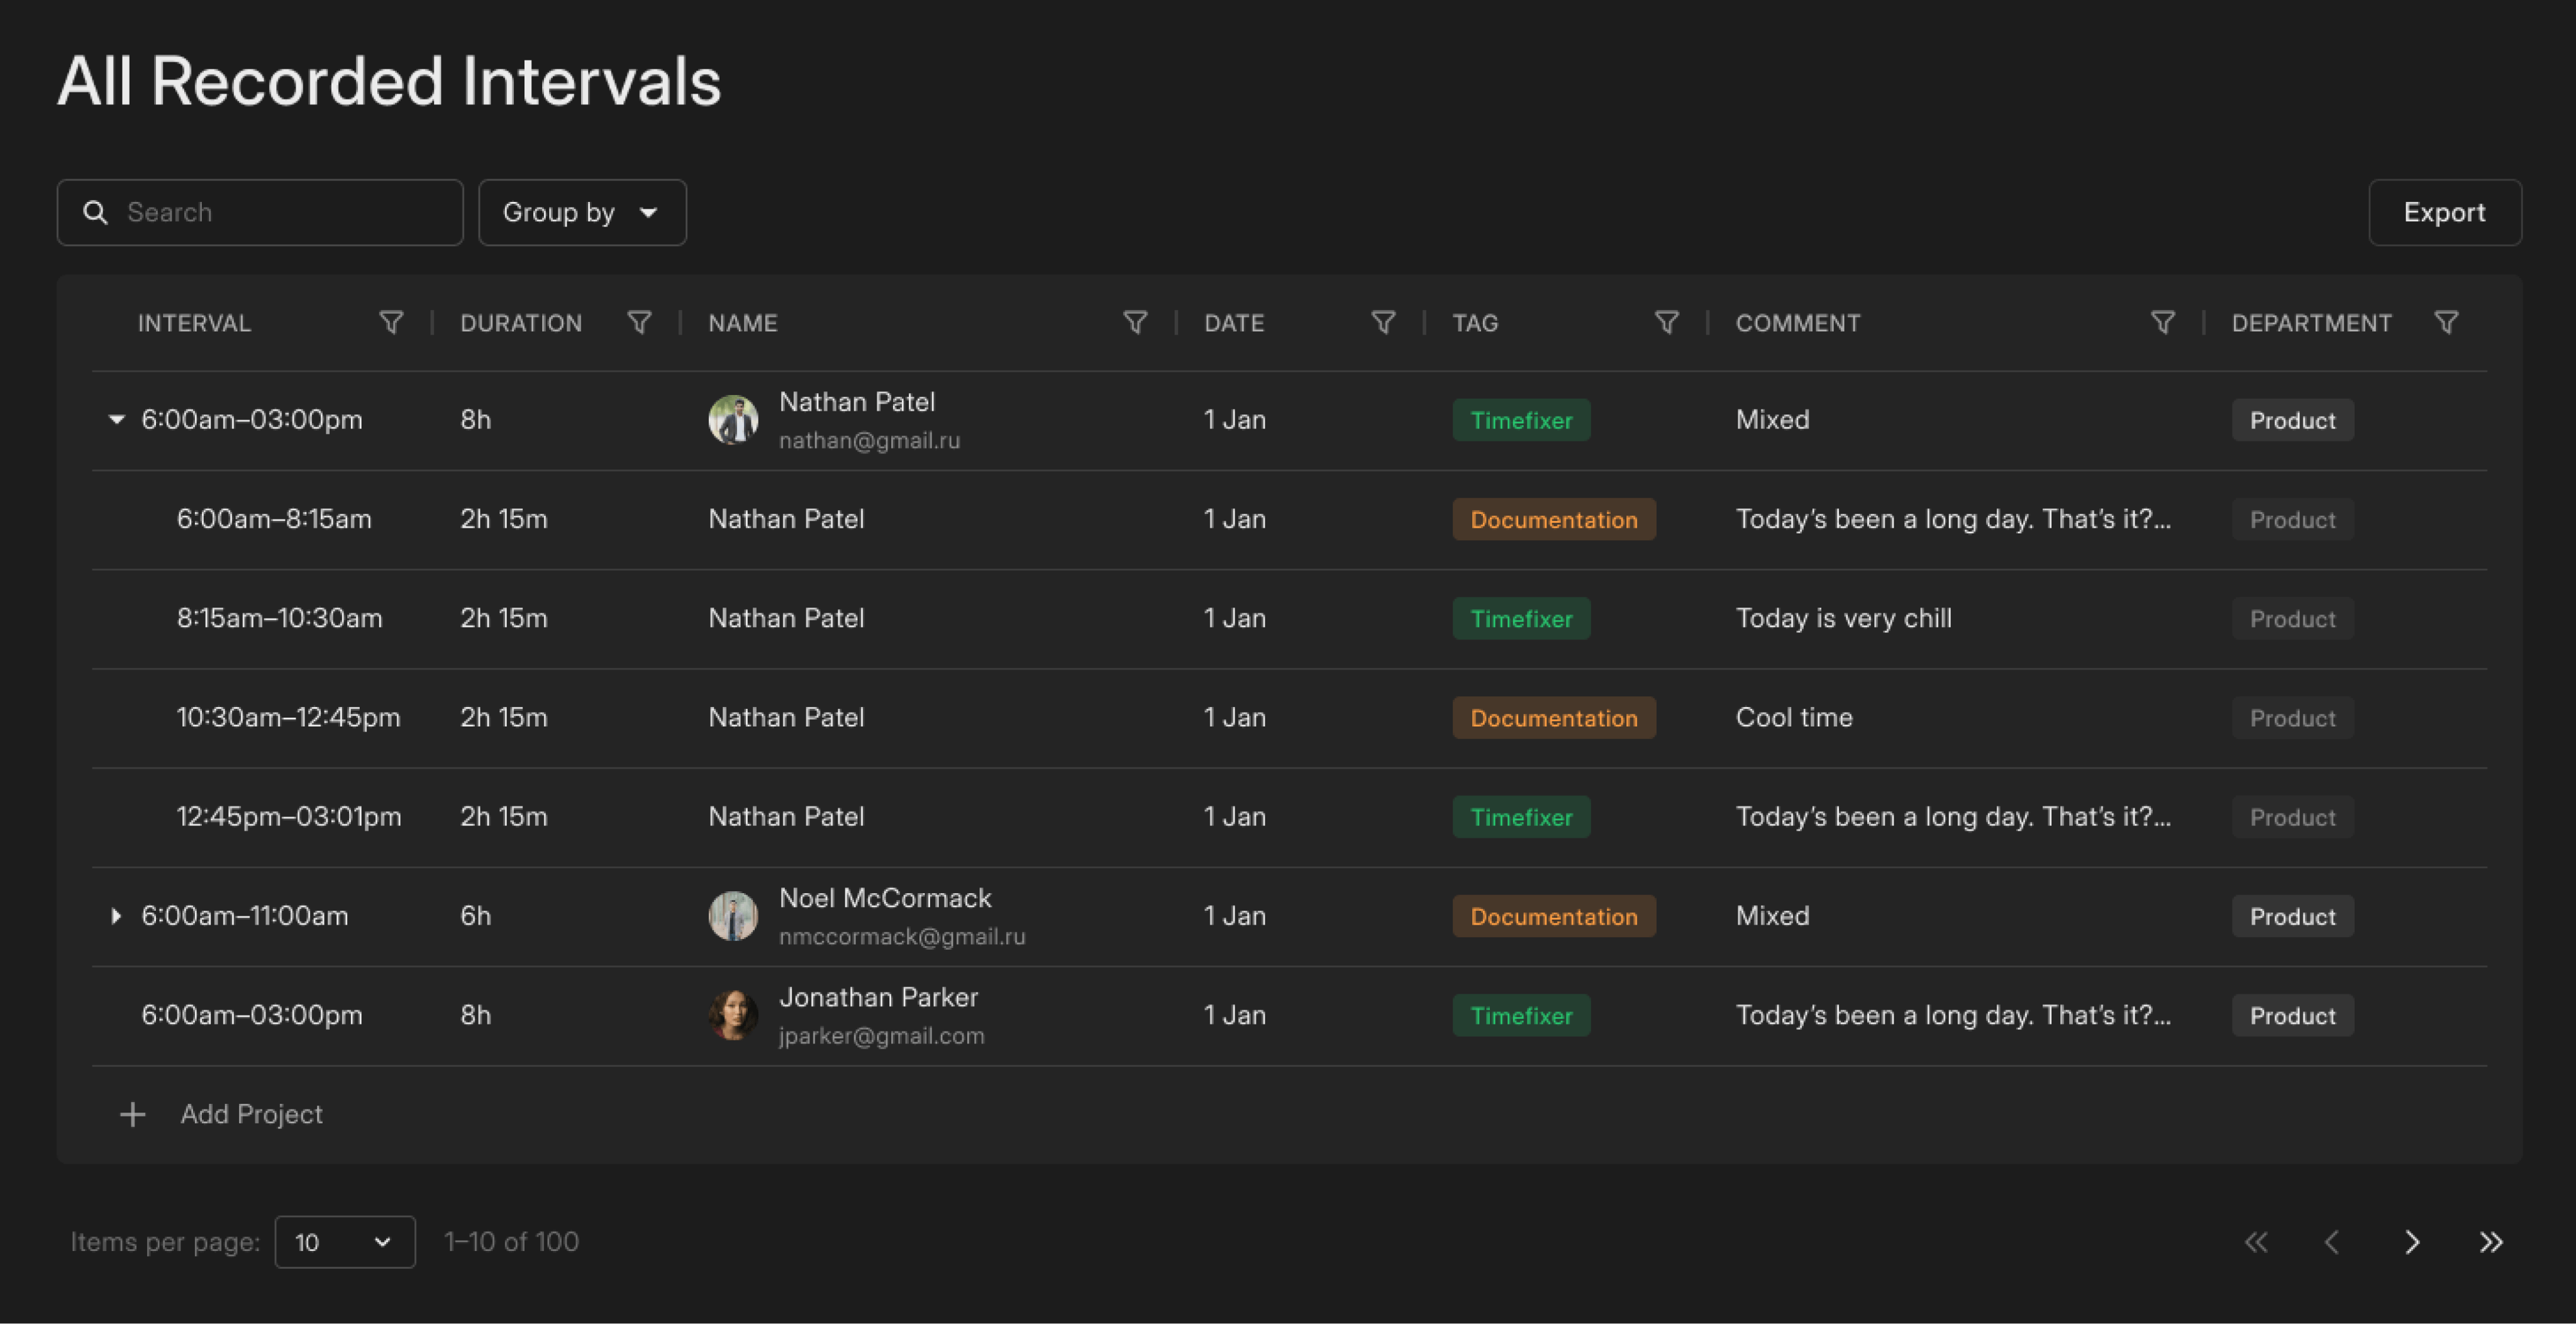Open the Items per page selector
The image size is (2576, 1324).
coord(344,1242)
